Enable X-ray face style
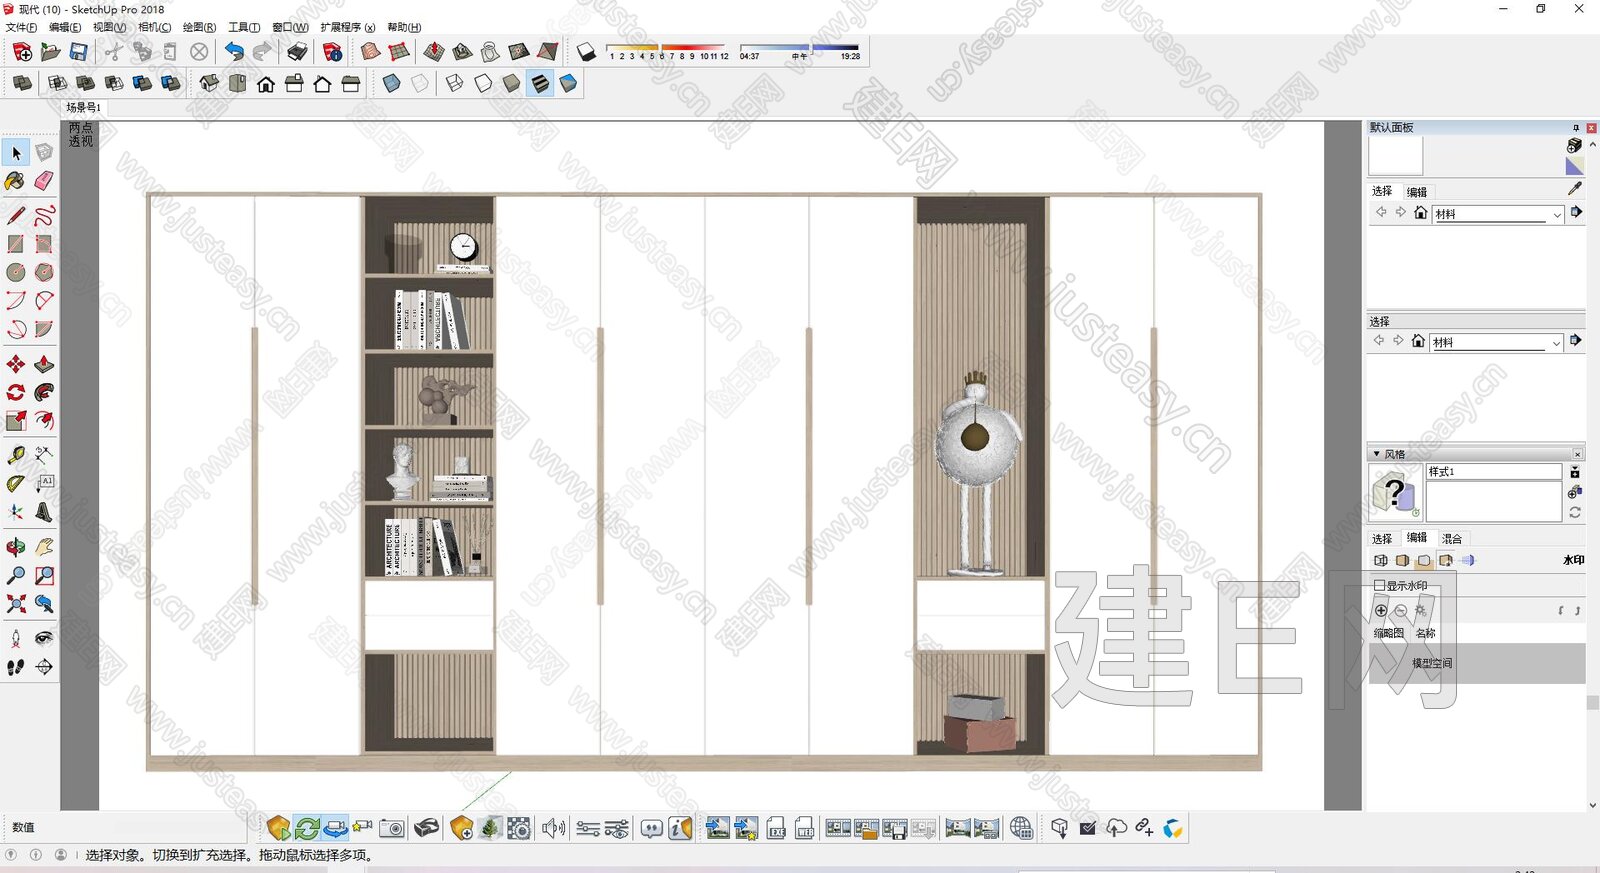This screenshot has width=1600, height=873. click(392, 84)
